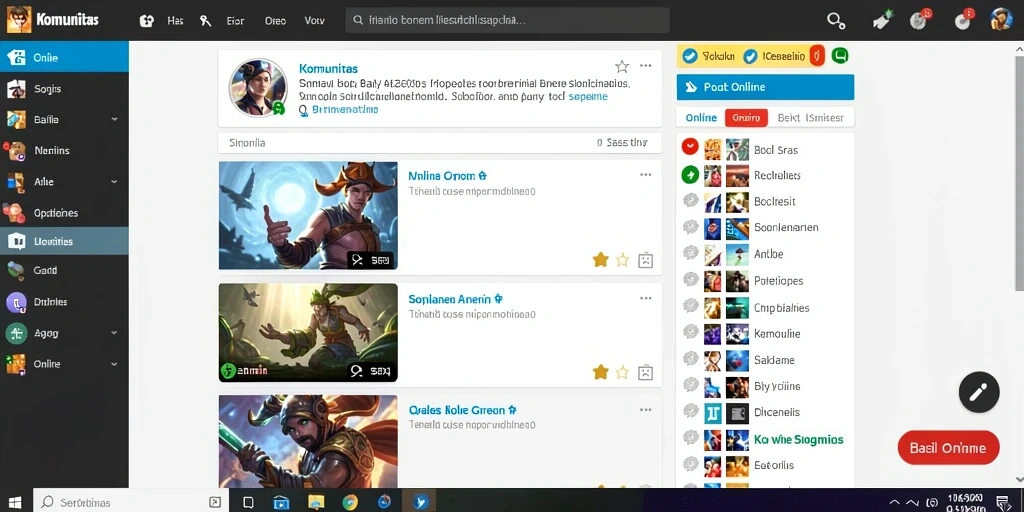Image resolution: width=1024 pixels, height=512 pixels.
Task: Toggle grey status circle beside Kemouline
Action: pyautogui.click(x=690, y=332)
